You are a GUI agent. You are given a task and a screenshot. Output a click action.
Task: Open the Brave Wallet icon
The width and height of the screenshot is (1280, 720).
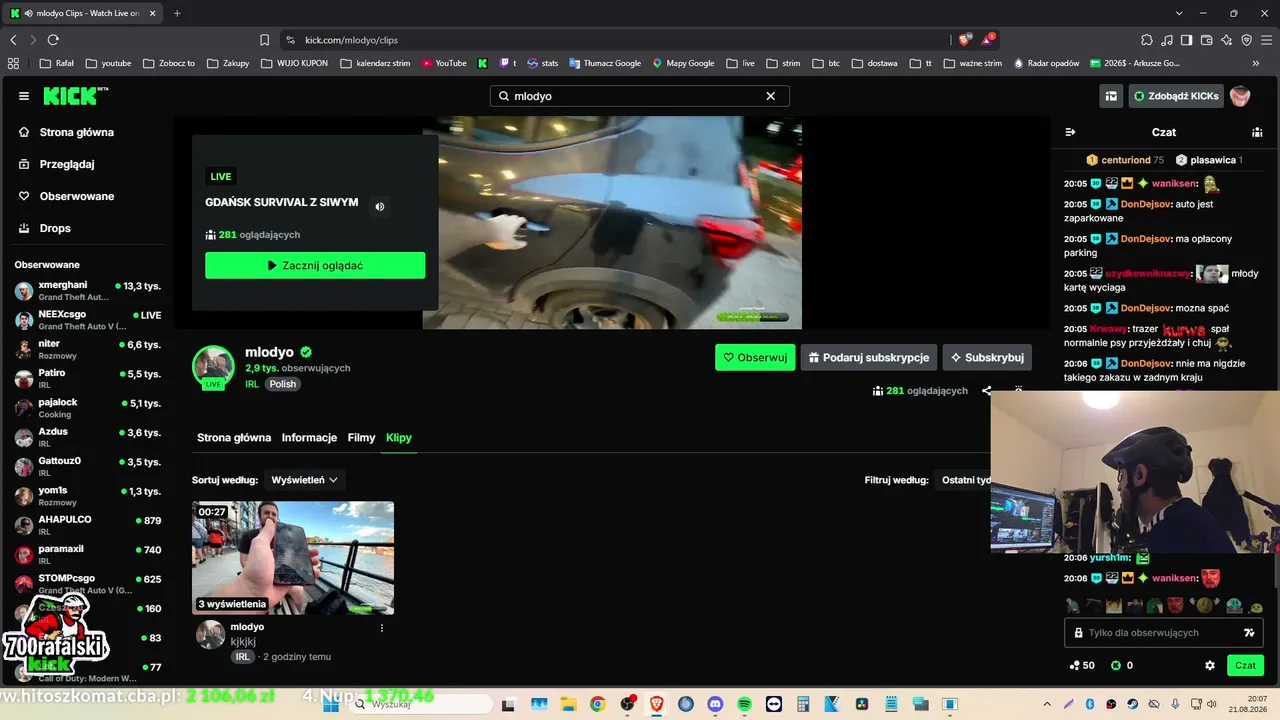pyautogui.click(x=1207, y=40)
